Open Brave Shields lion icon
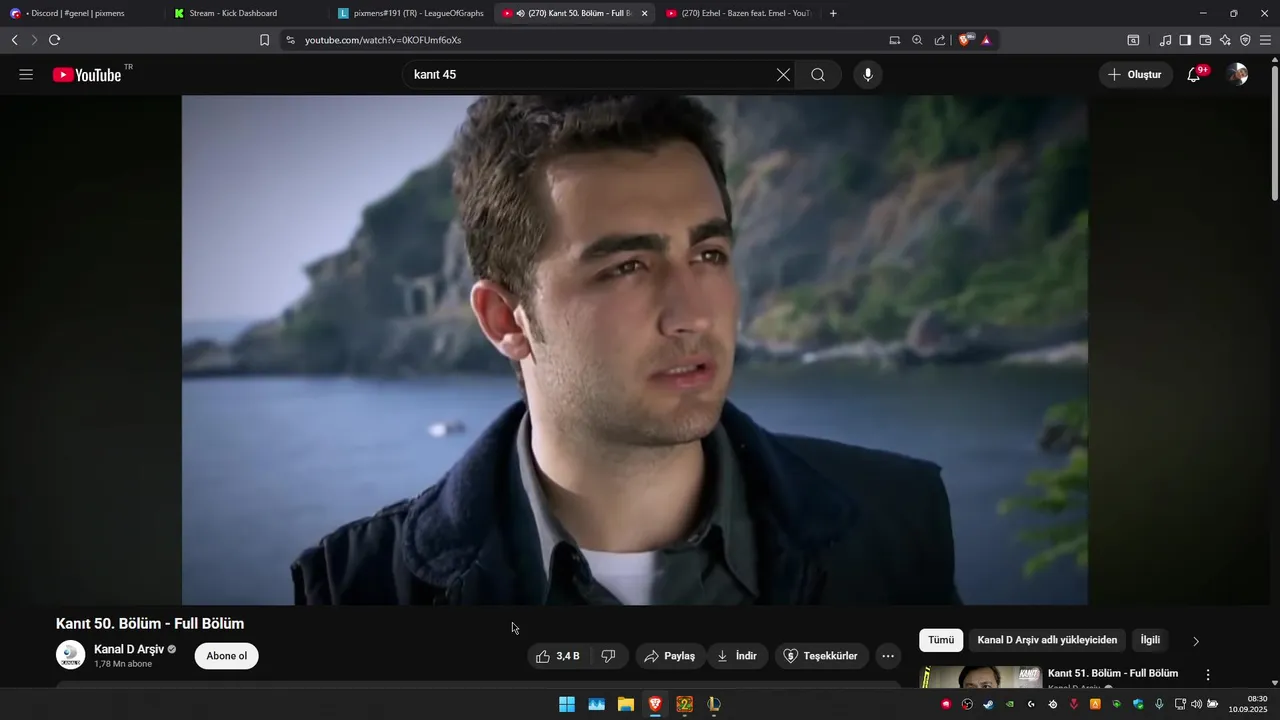This screenshot has height=720, width=1280. click(x=966, y=40)
